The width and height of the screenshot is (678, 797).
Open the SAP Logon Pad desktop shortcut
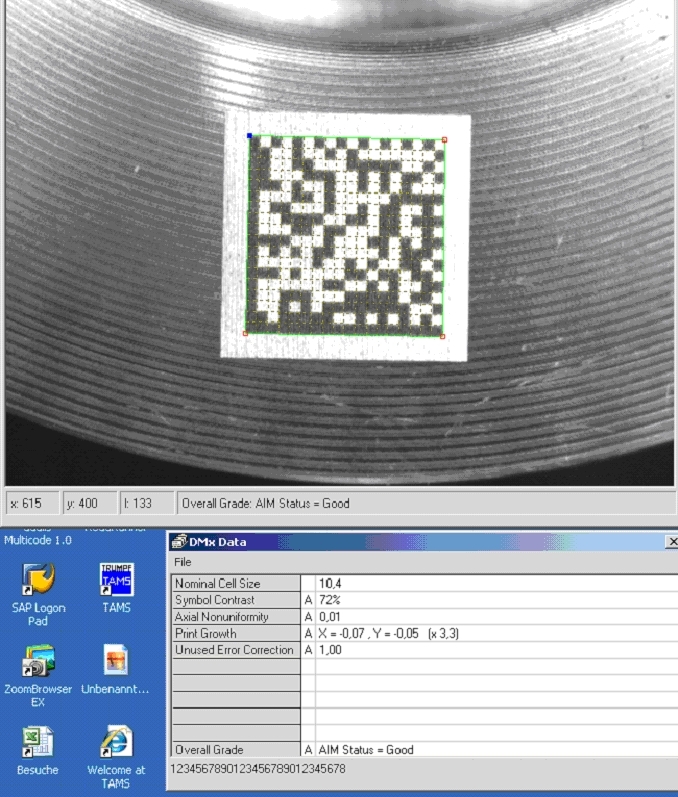38,594
